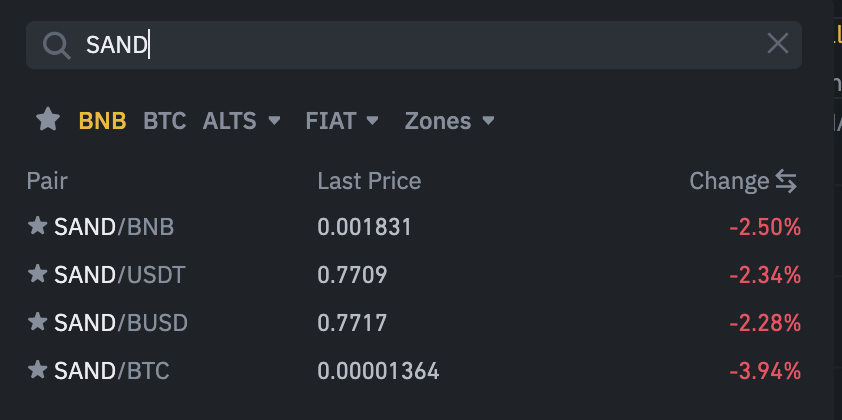
Task: Sort by the Change column header
Action: [728, 181]
